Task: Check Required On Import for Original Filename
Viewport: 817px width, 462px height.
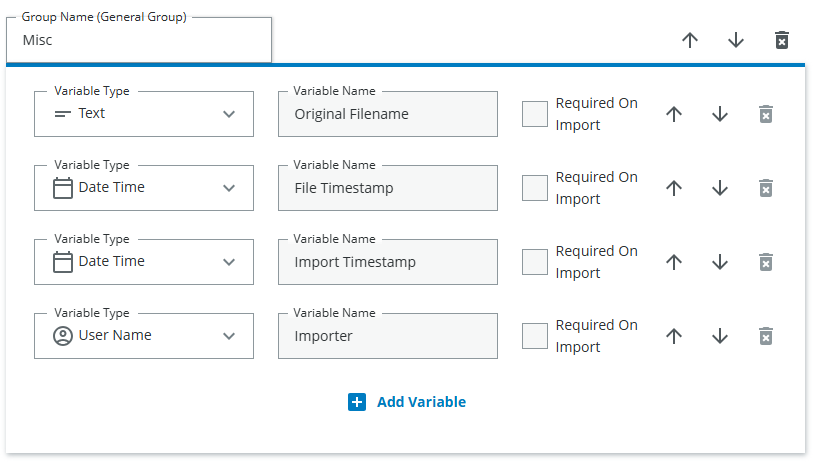Action: 535,114
